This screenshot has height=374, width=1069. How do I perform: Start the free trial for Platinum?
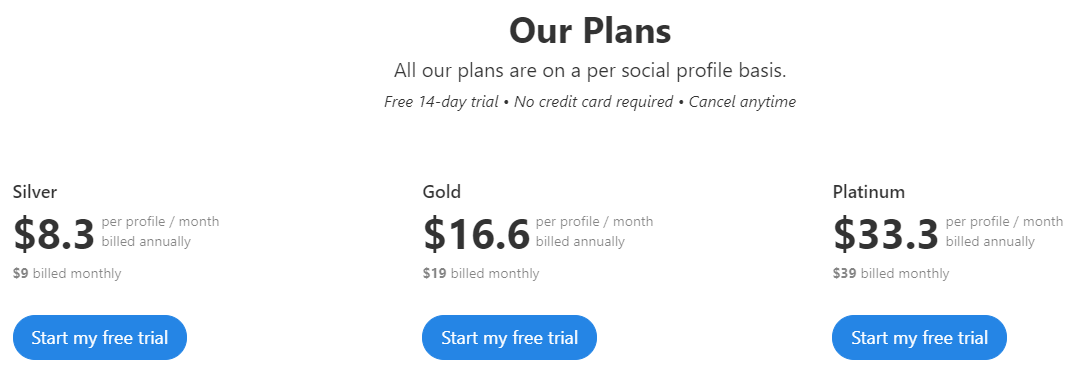(919, 337)
